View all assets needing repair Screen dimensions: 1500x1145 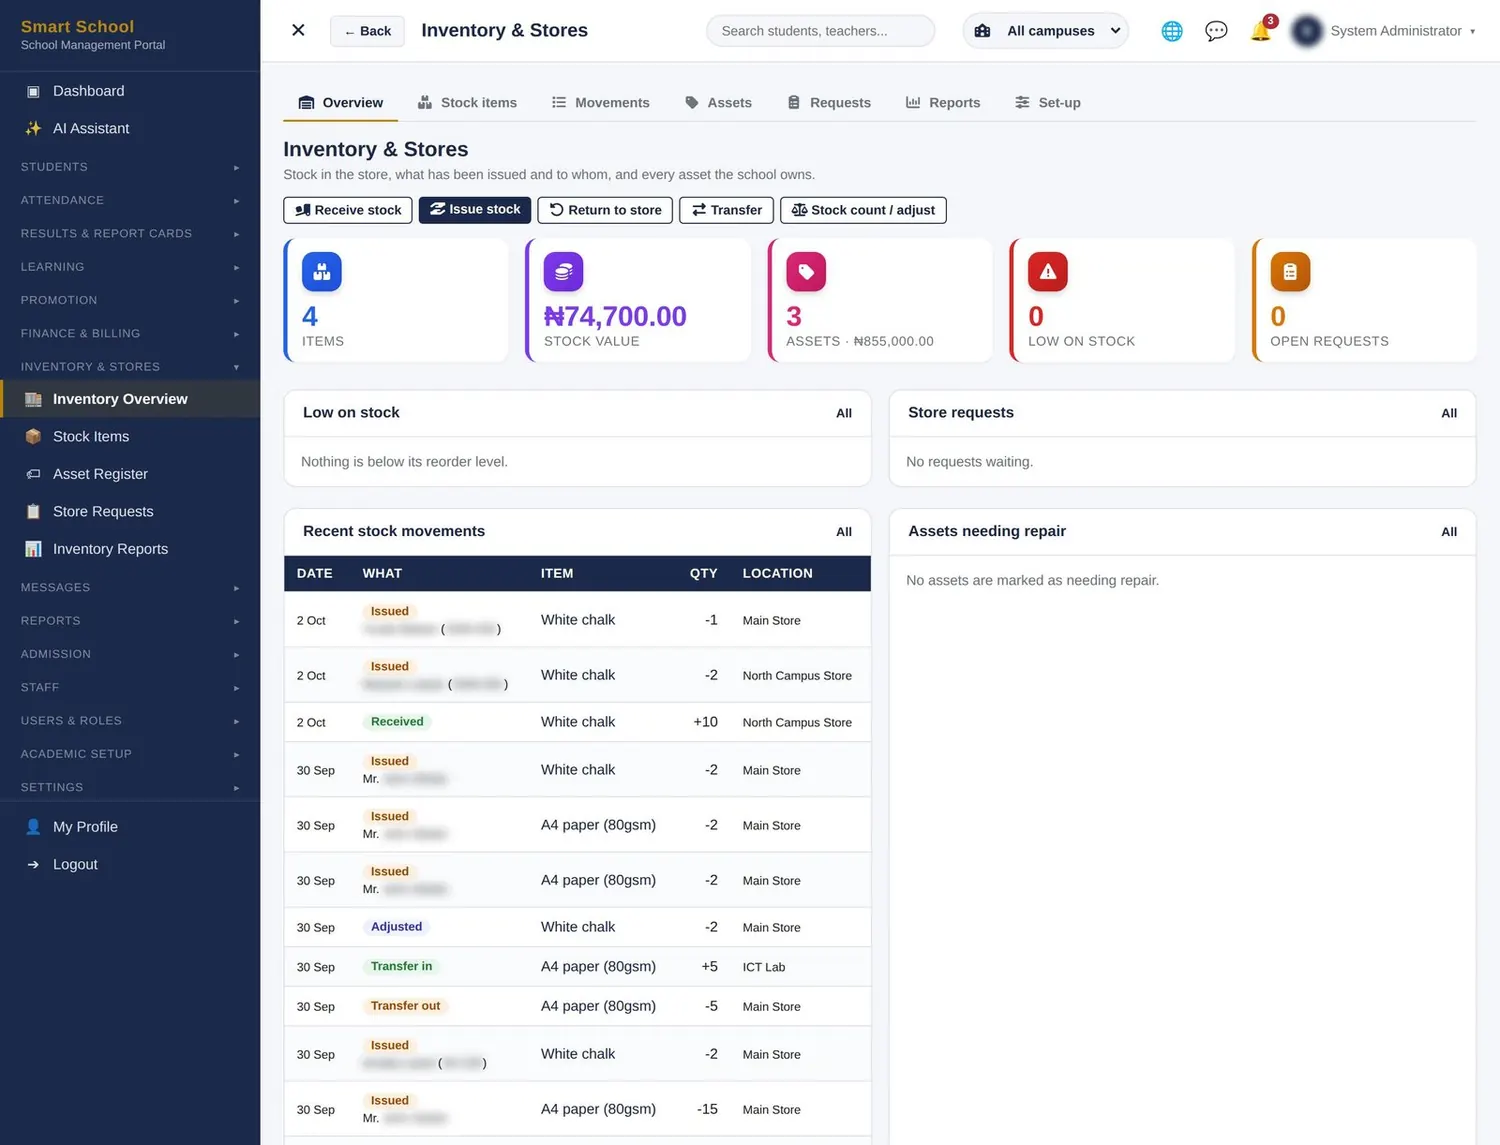(1449, 532)
